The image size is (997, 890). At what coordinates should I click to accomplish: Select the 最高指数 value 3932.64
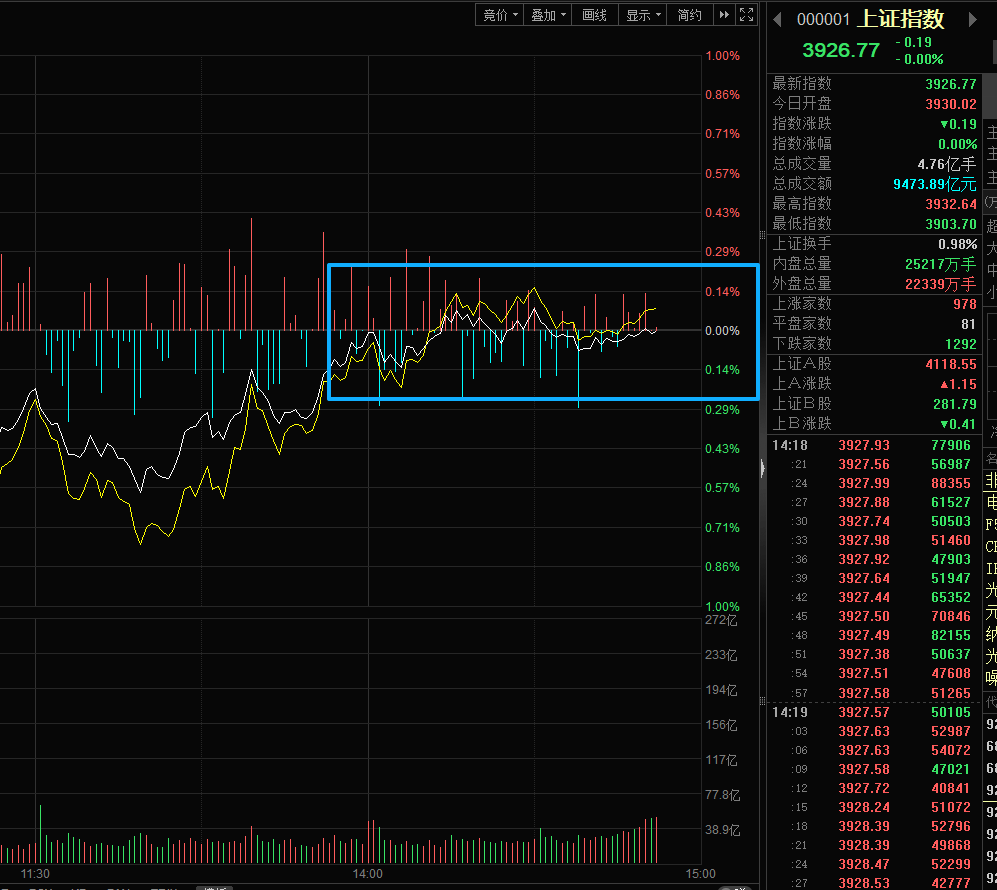coord(951,204)
